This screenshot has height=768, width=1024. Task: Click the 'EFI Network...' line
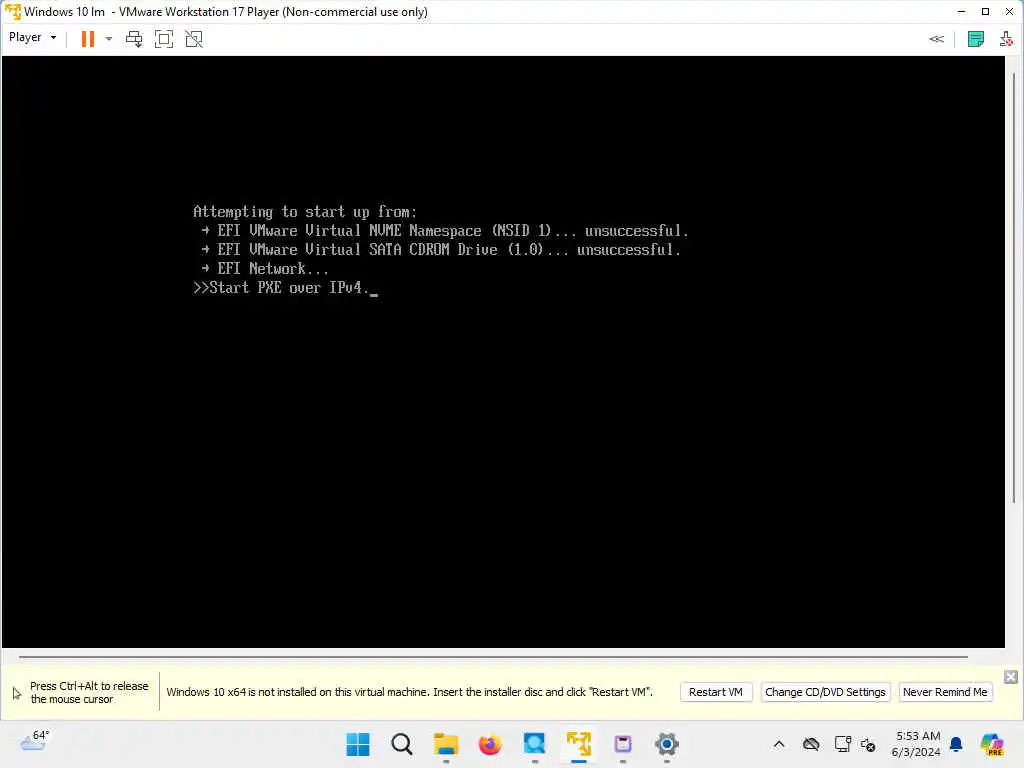(x=264, y=269)
